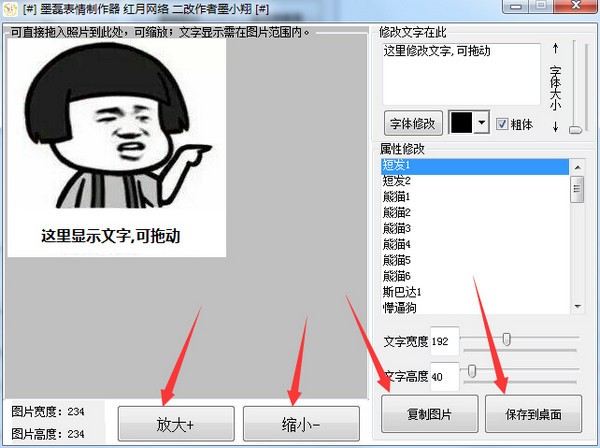
Task: Click list scrollbar down arrow
Action: pos(577,306)
